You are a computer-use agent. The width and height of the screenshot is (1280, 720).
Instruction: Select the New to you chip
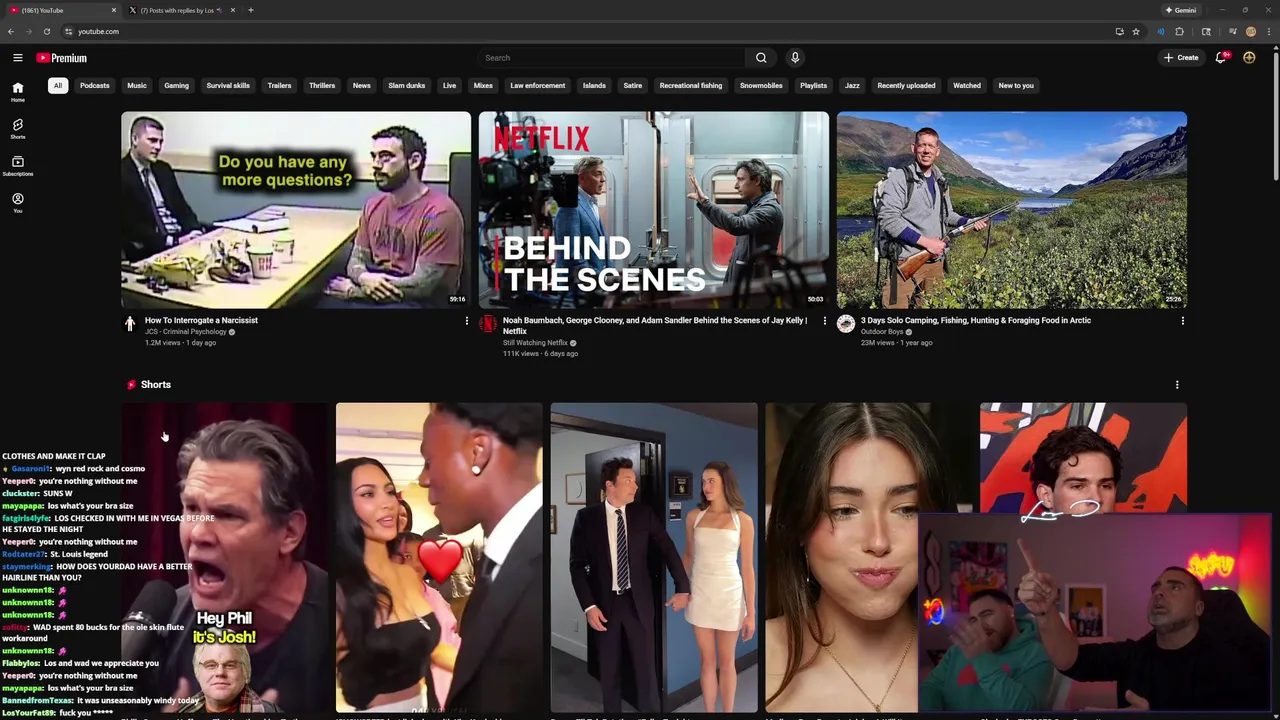pos(1016,86)
